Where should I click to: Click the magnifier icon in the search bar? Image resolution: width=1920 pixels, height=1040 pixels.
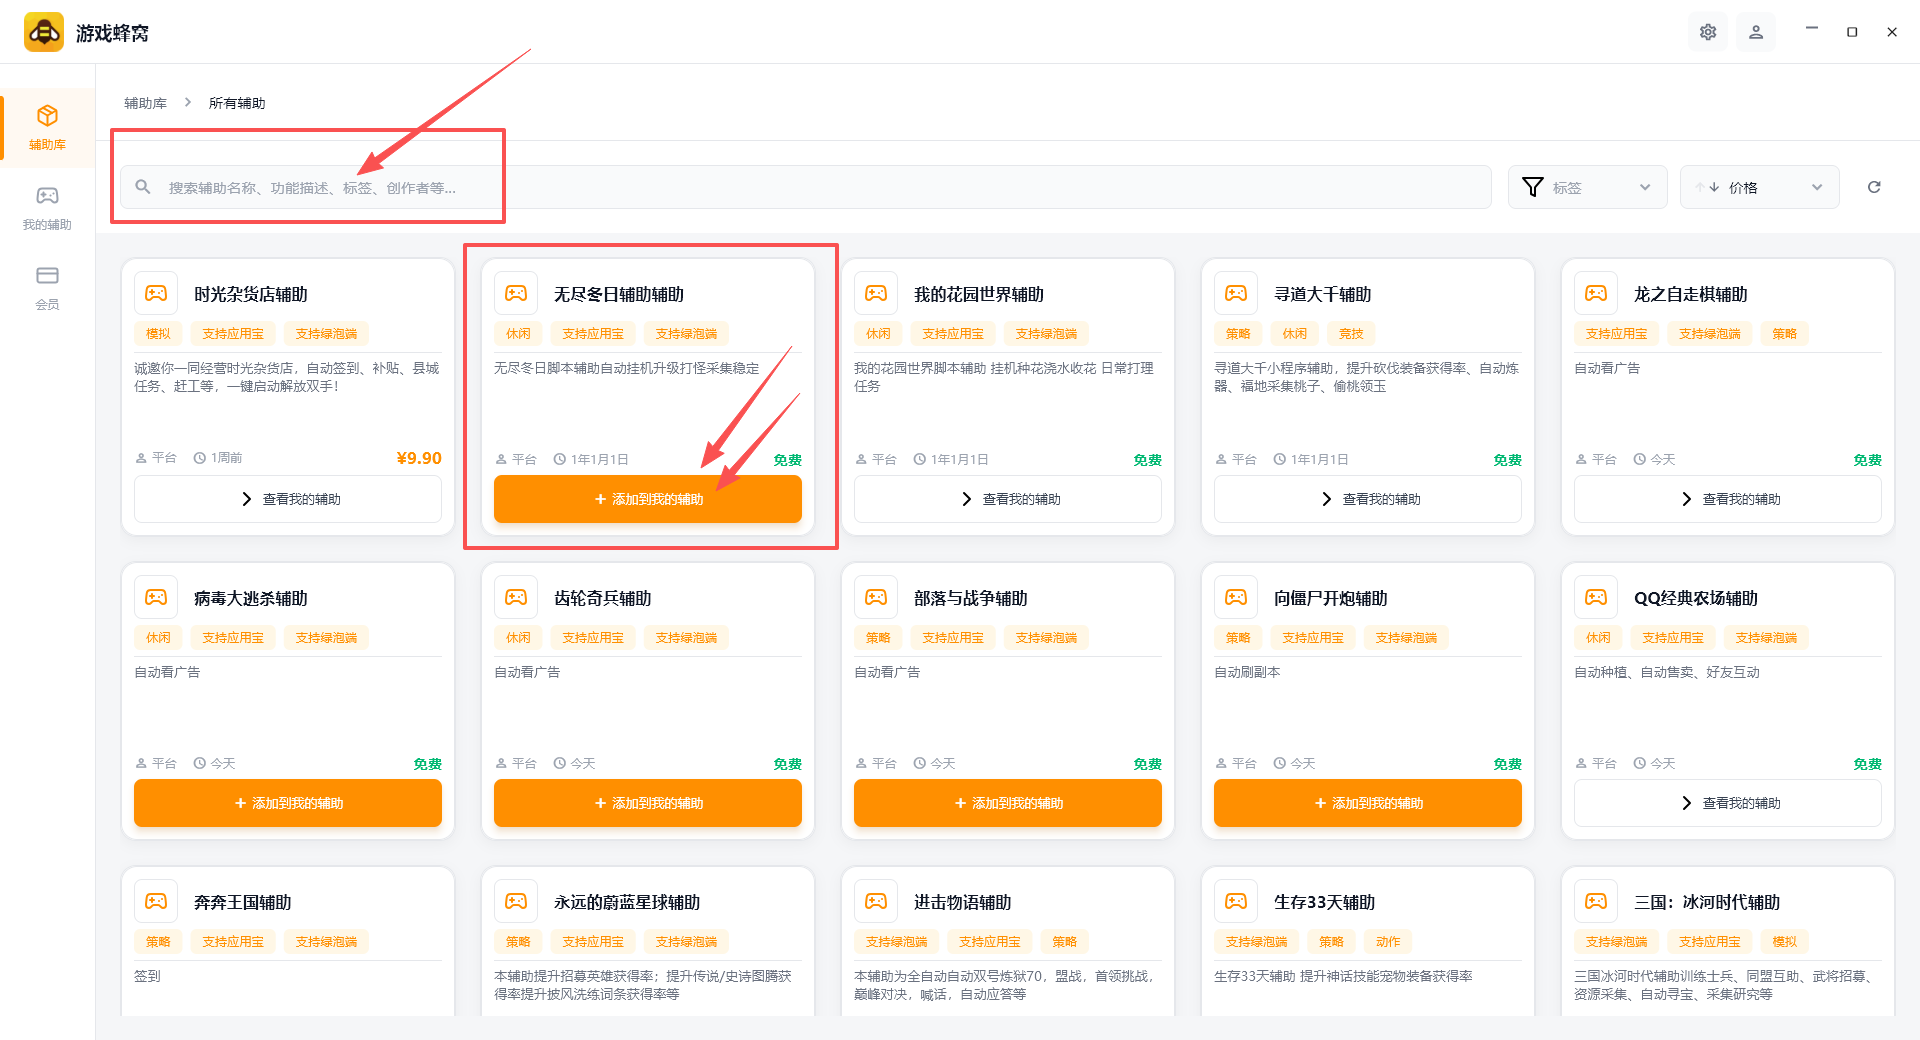click(x=143, y=187)
